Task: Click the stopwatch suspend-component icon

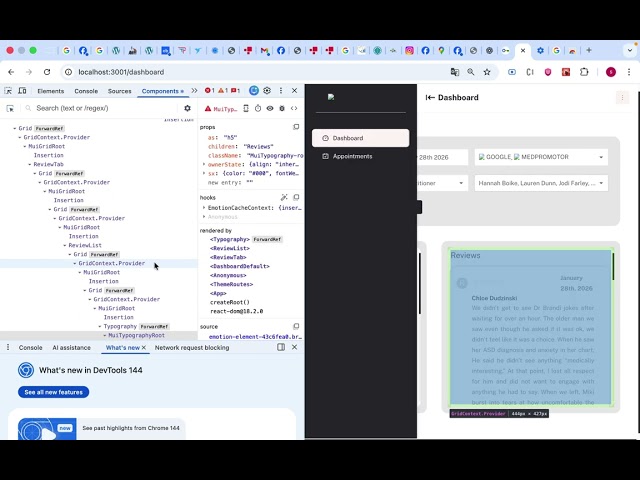Action: pos(258,109)
